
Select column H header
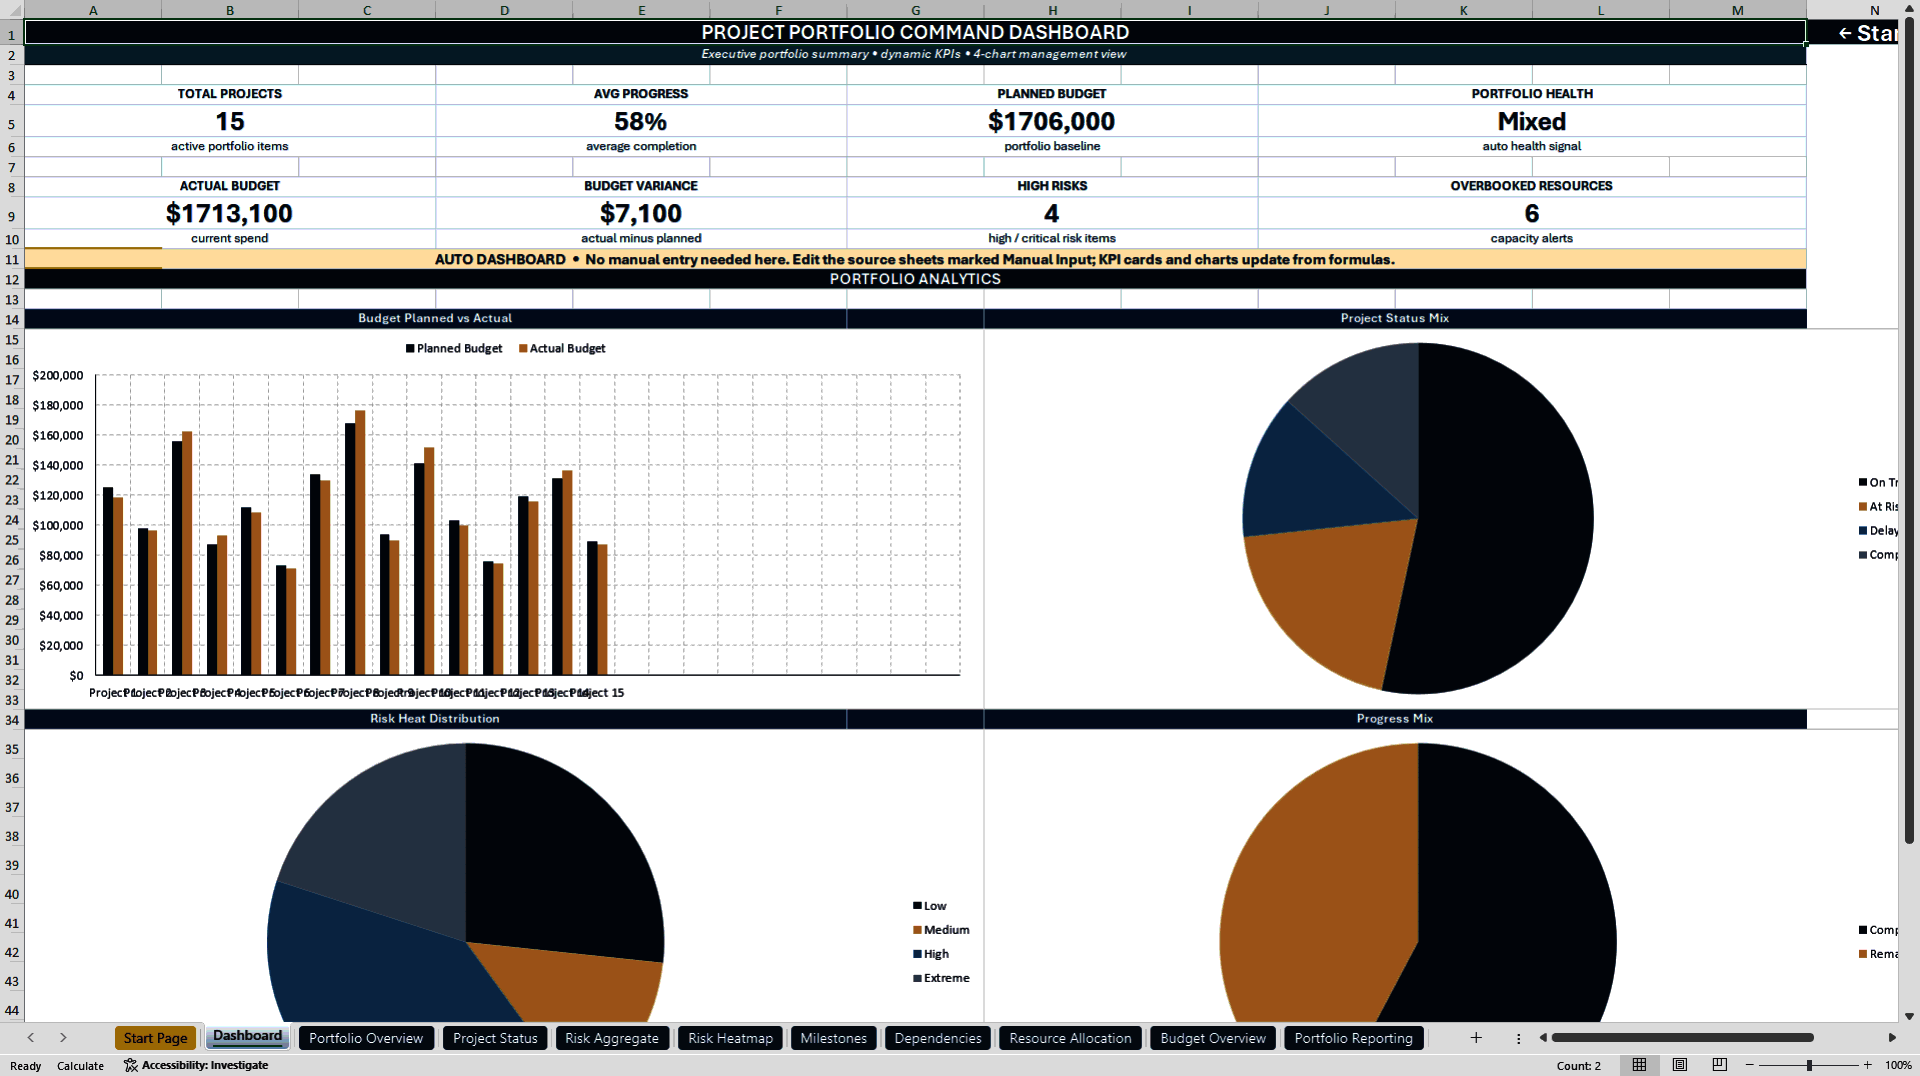click(1052, 10)
